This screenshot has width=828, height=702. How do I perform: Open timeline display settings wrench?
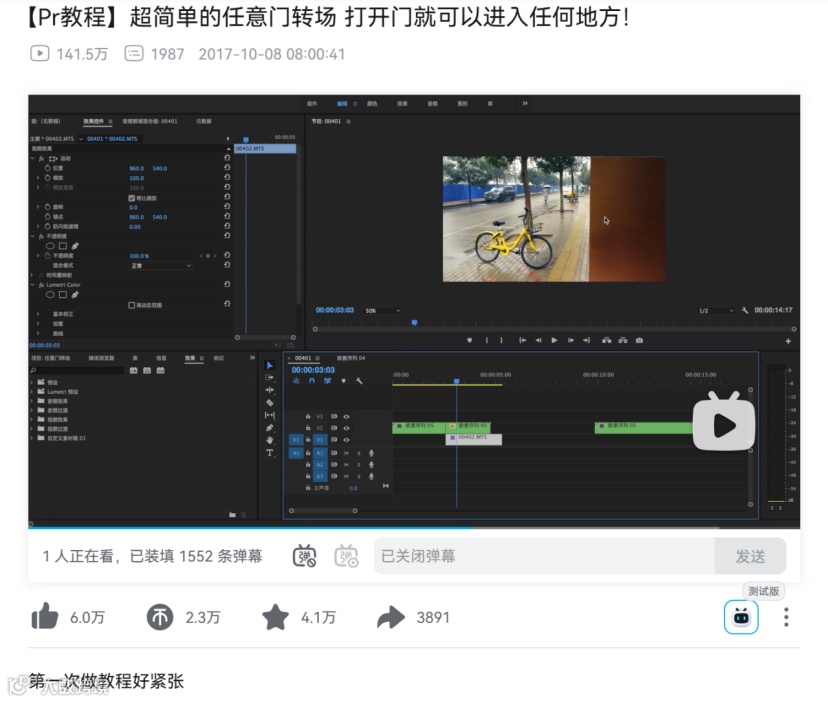359,381
